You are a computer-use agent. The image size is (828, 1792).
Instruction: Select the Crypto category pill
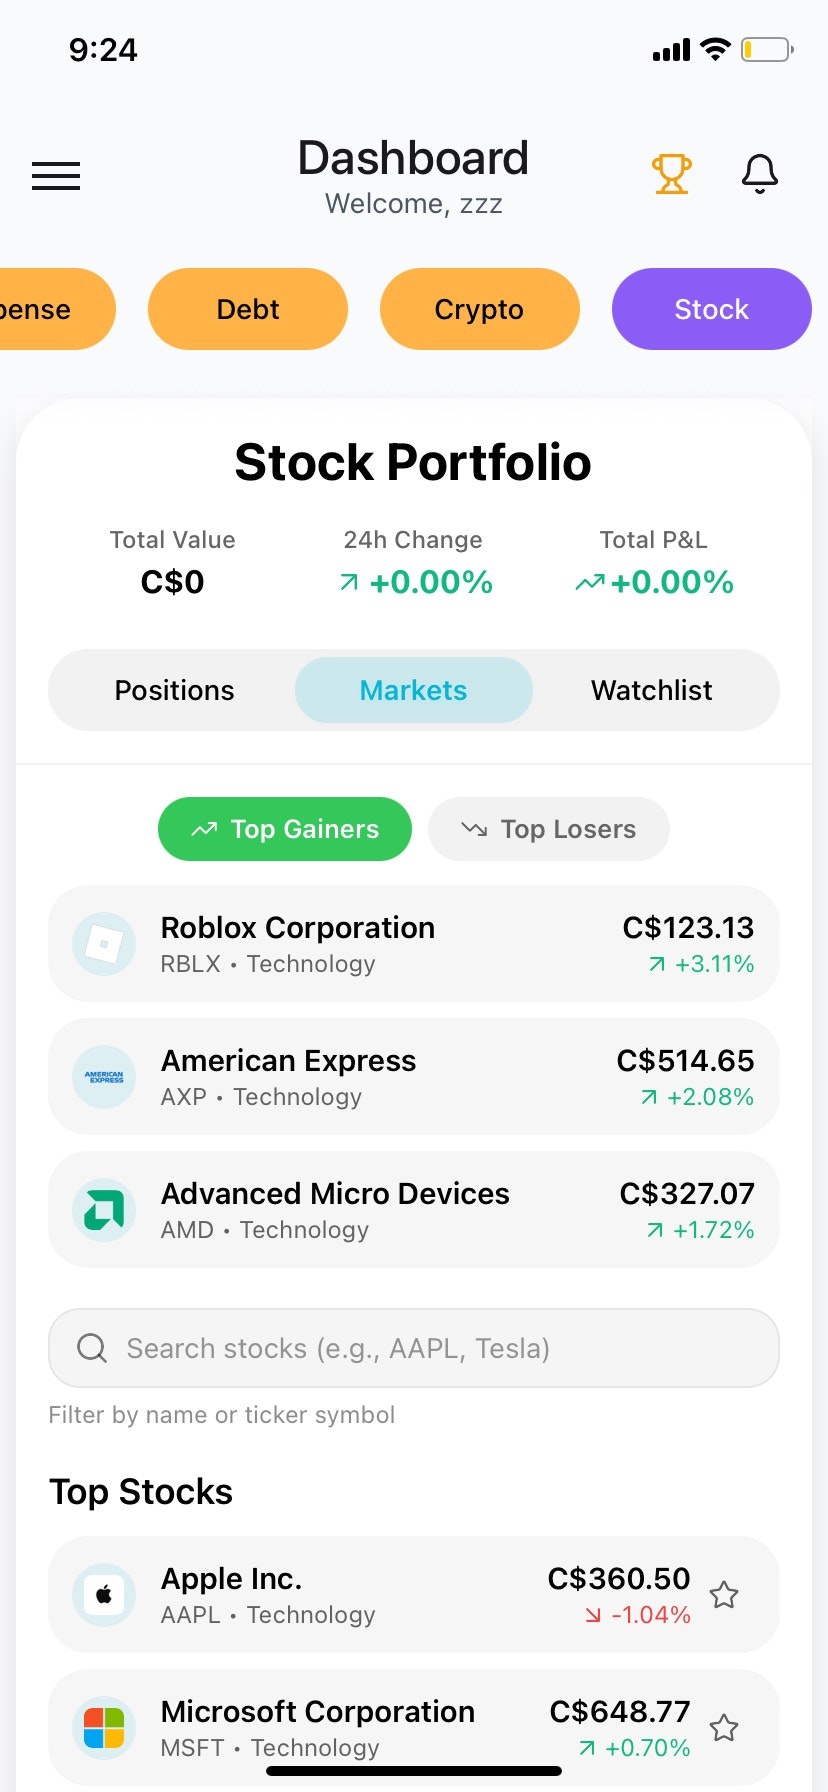click(479, 309)
